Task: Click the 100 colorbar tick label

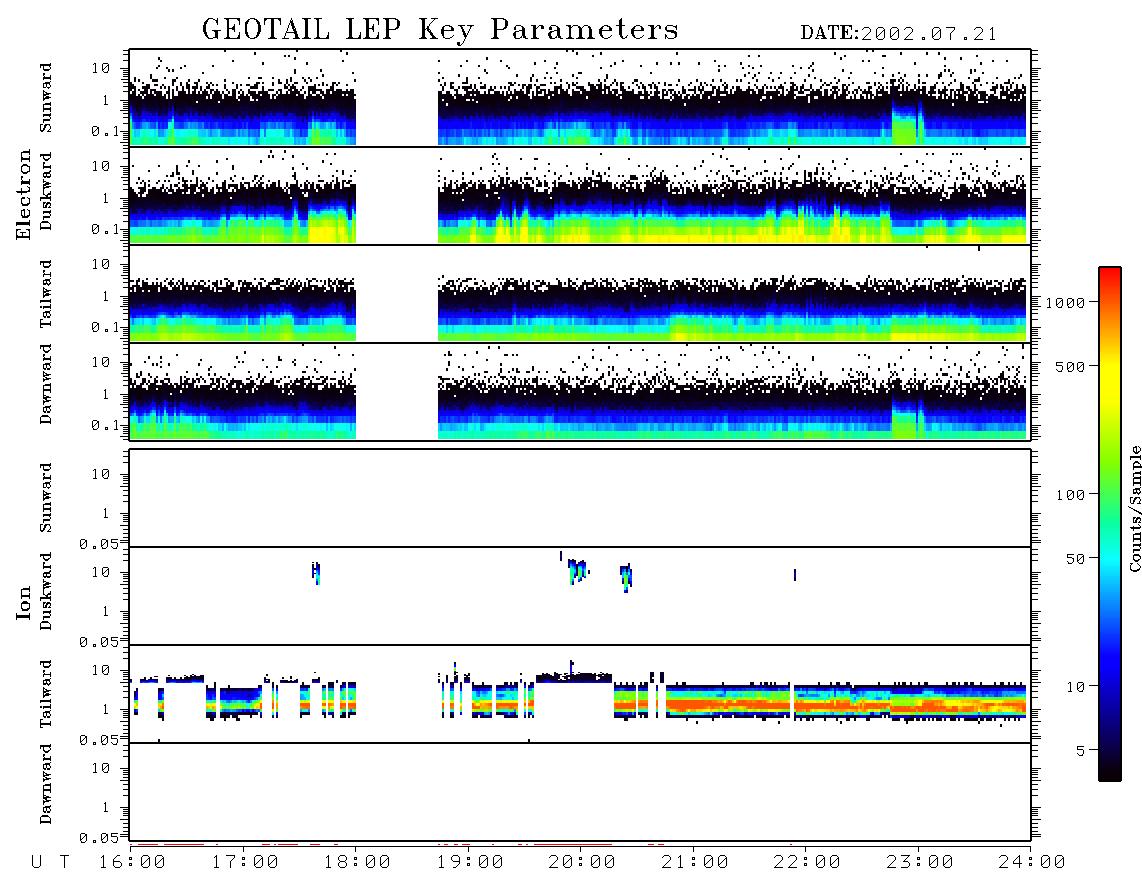Action: 1070,495
